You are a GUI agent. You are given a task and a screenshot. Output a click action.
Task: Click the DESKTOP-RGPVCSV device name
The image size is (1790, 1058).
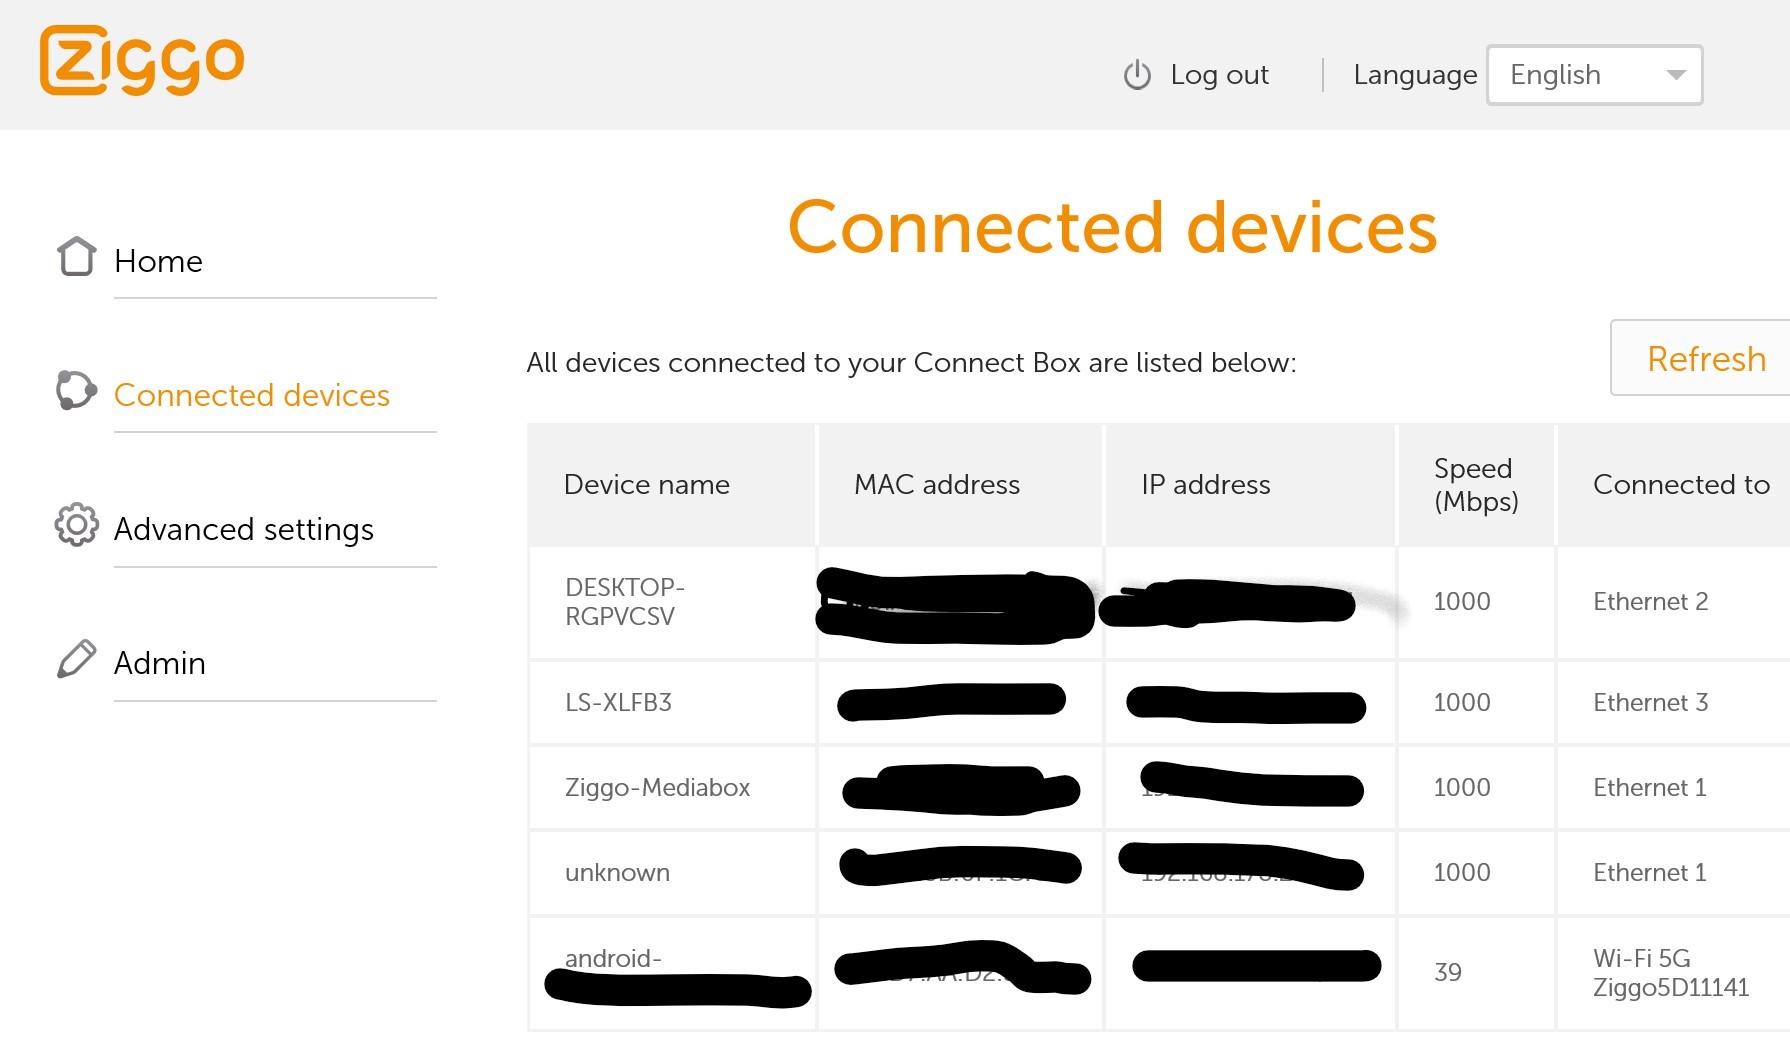point(624,601)
